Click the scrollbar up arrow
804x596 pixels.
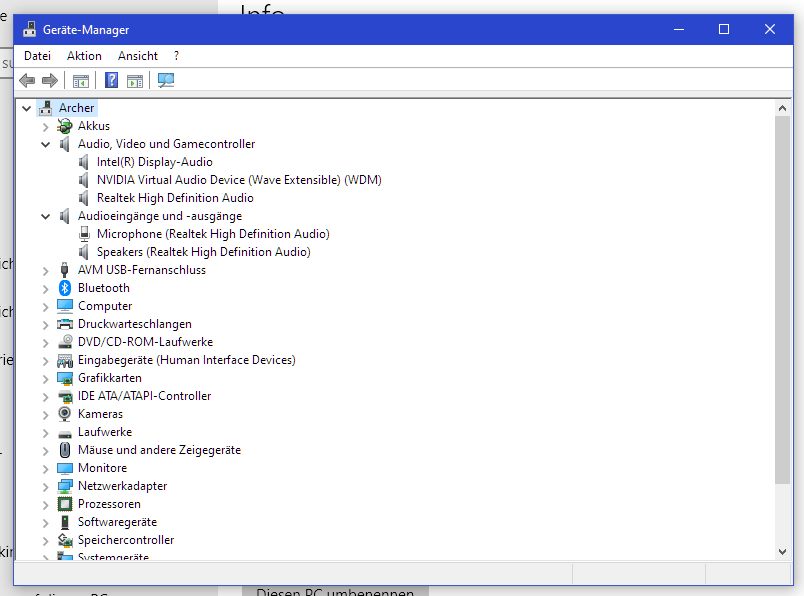point(782,108)
